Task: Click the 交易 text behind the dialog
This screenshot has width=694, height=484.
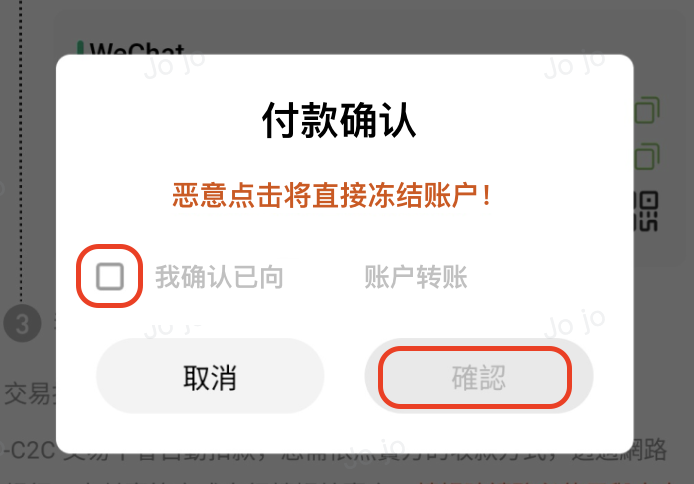Action: pyautogui.click(x=27, y=393)
